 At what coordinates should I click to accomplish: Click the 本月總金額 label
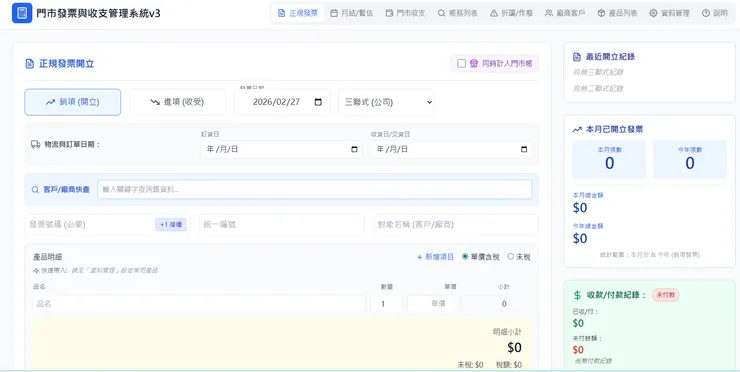click(x=588, y=195)
